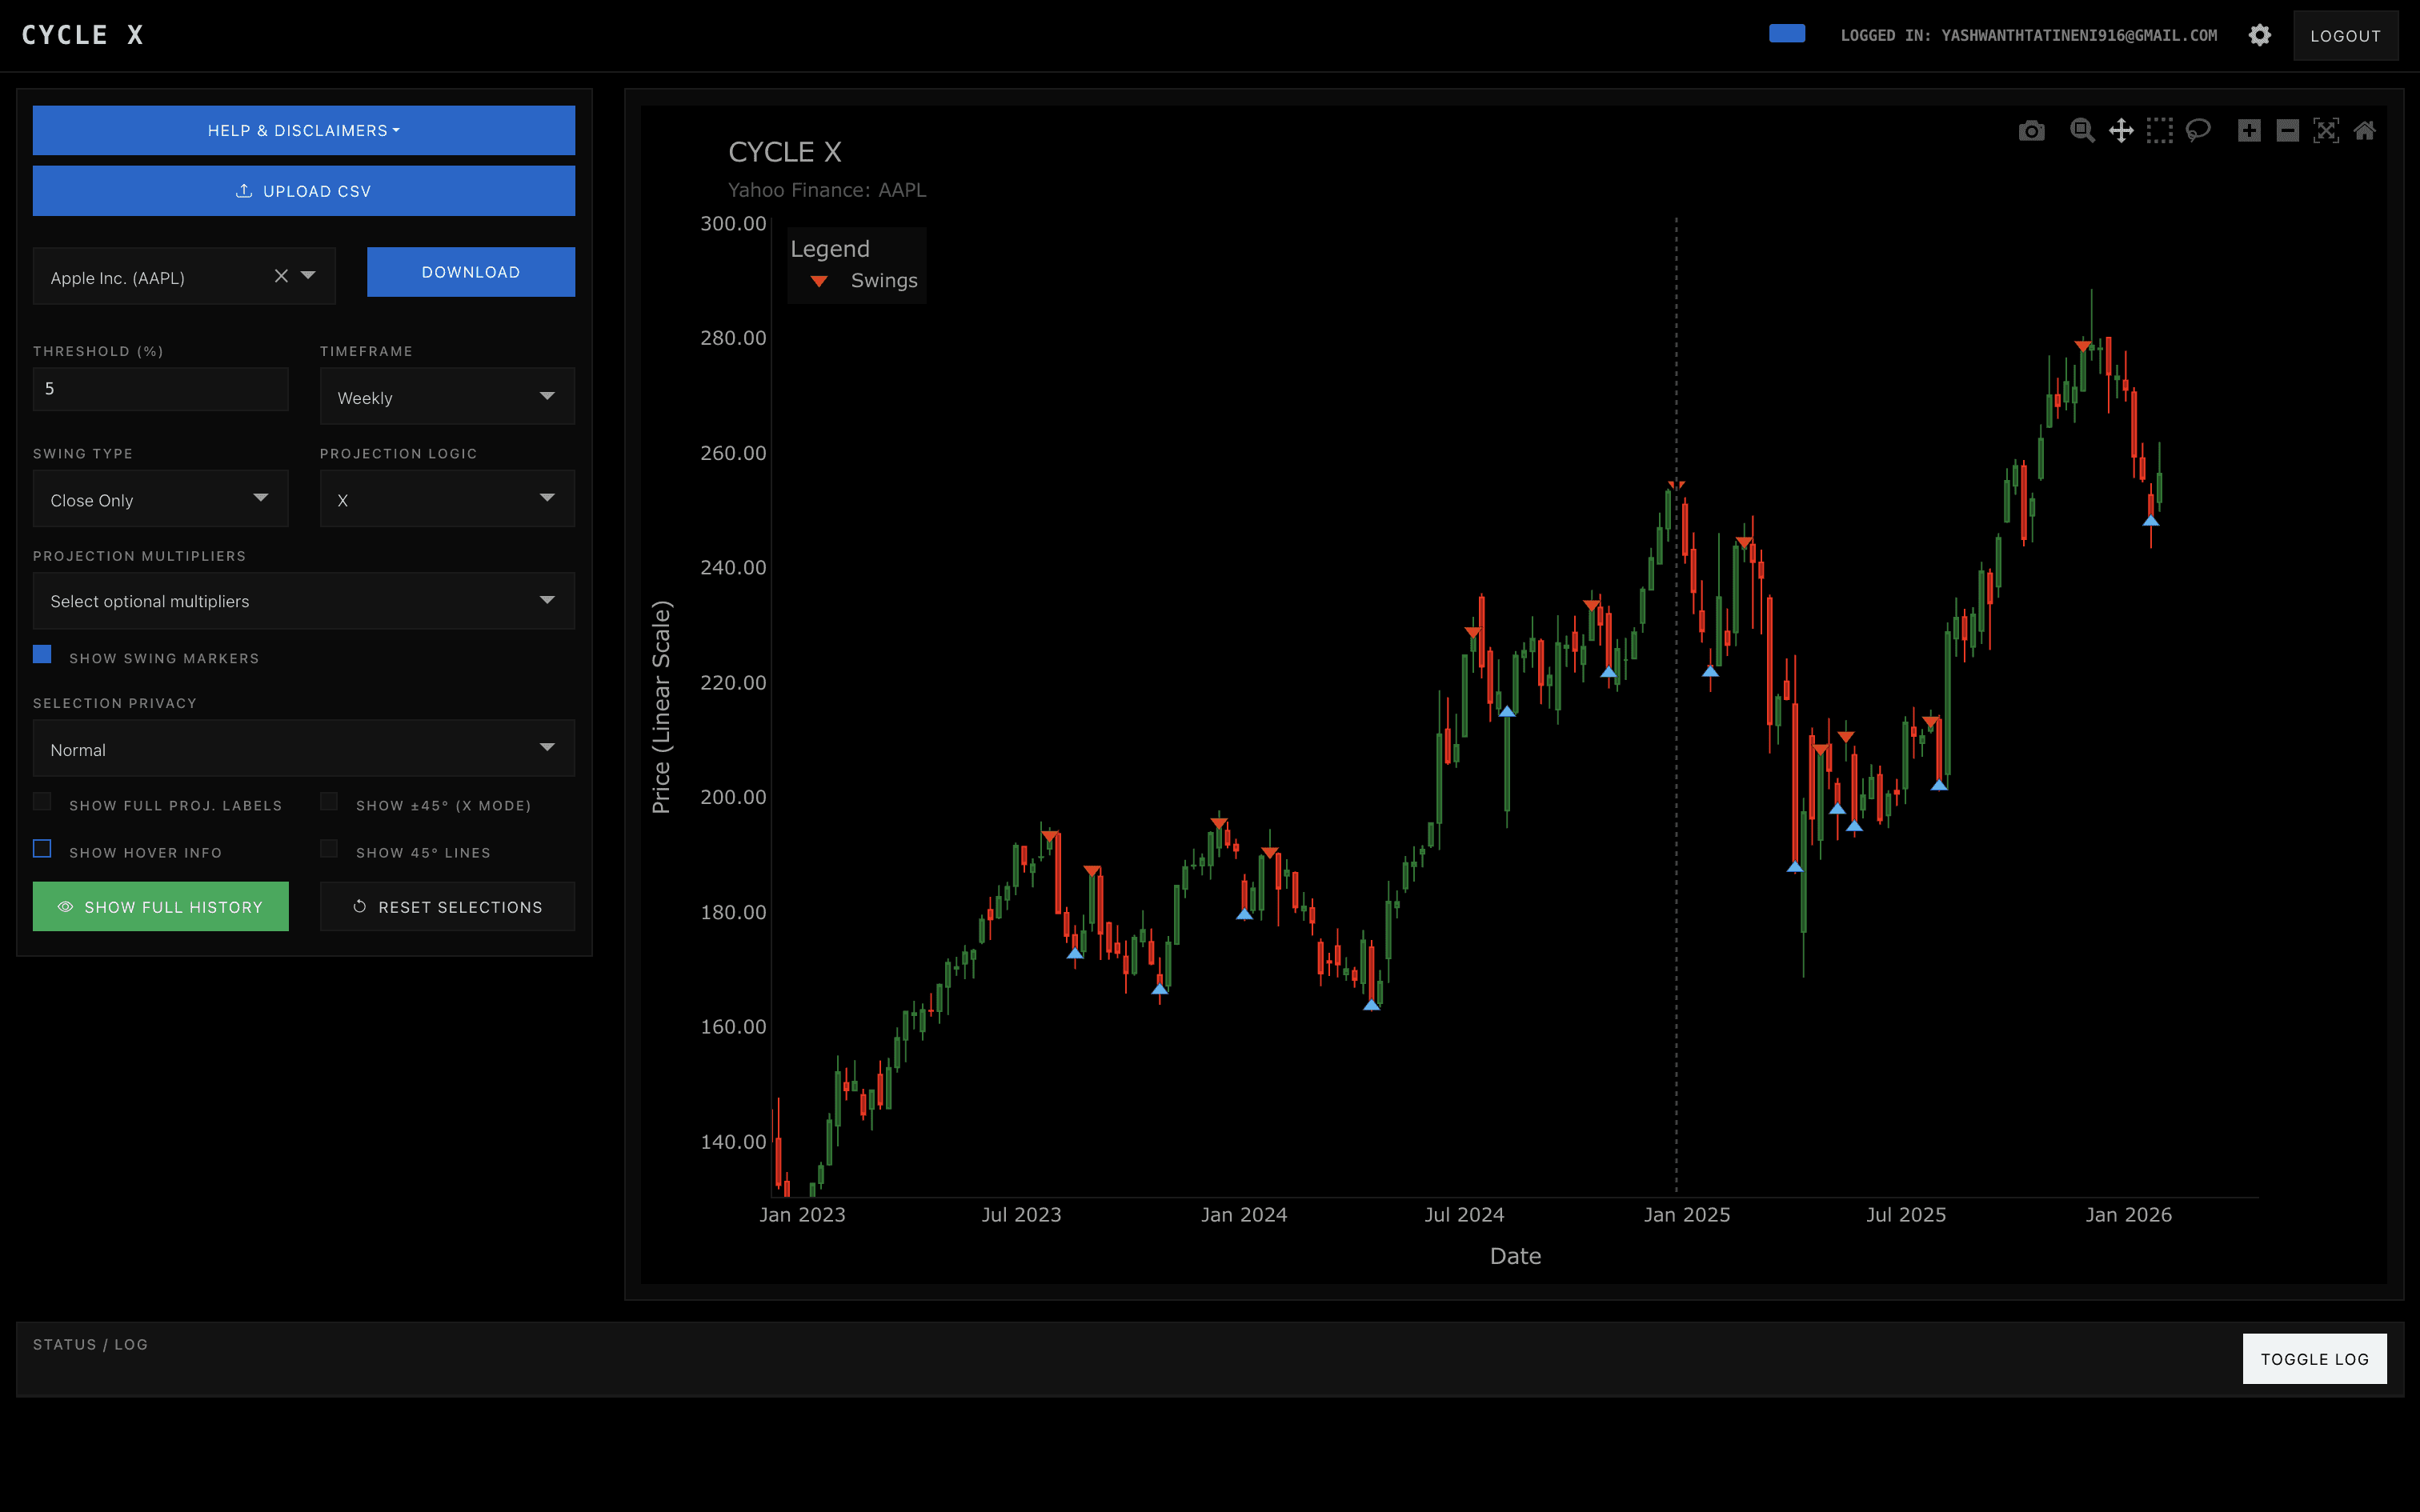Screen dimensions: 2420x1512
Task: Activate the Lasso Select tool
Action: click(2198, 131)
